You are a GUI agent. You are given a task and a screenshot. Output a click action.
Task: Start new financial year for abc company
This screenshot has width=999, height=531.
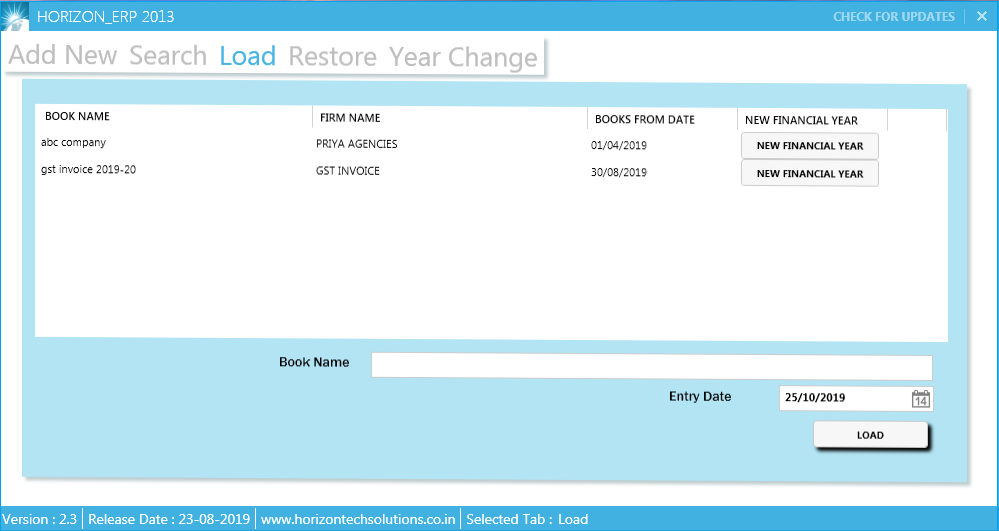click(x=810, y=146)
